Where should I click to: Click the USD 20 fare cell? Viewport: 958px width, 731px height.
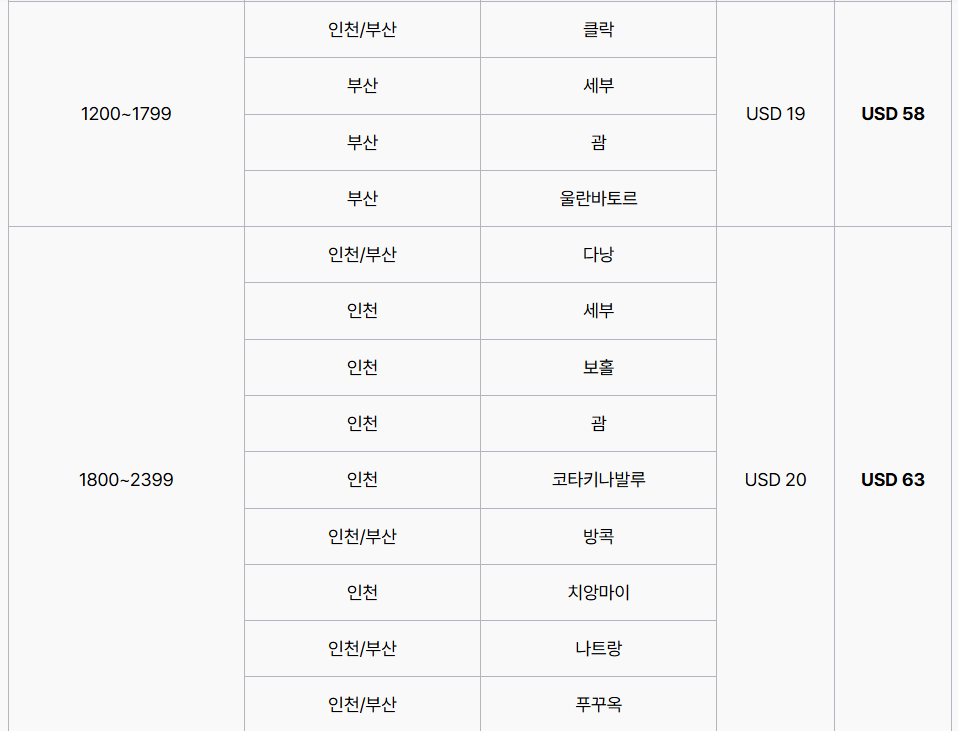tap(775, 480)
